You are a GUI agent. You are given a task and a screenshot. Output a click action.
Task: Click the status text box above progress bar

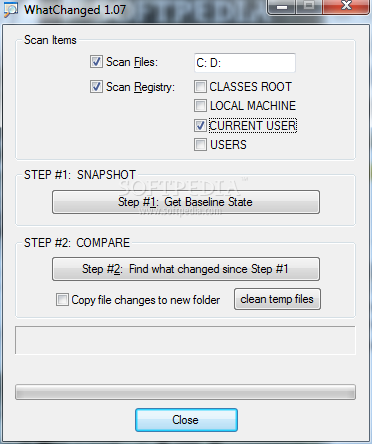(185, 340)
